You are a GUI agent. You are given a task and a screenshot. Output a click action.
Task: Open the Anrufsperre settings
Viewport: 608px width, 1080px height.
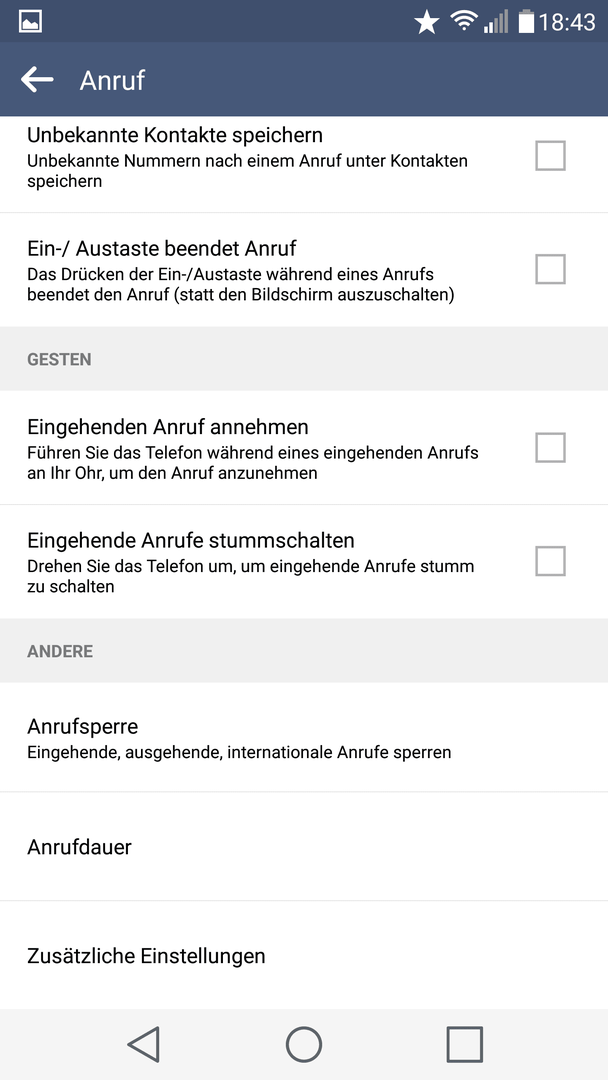click(304, 738)
